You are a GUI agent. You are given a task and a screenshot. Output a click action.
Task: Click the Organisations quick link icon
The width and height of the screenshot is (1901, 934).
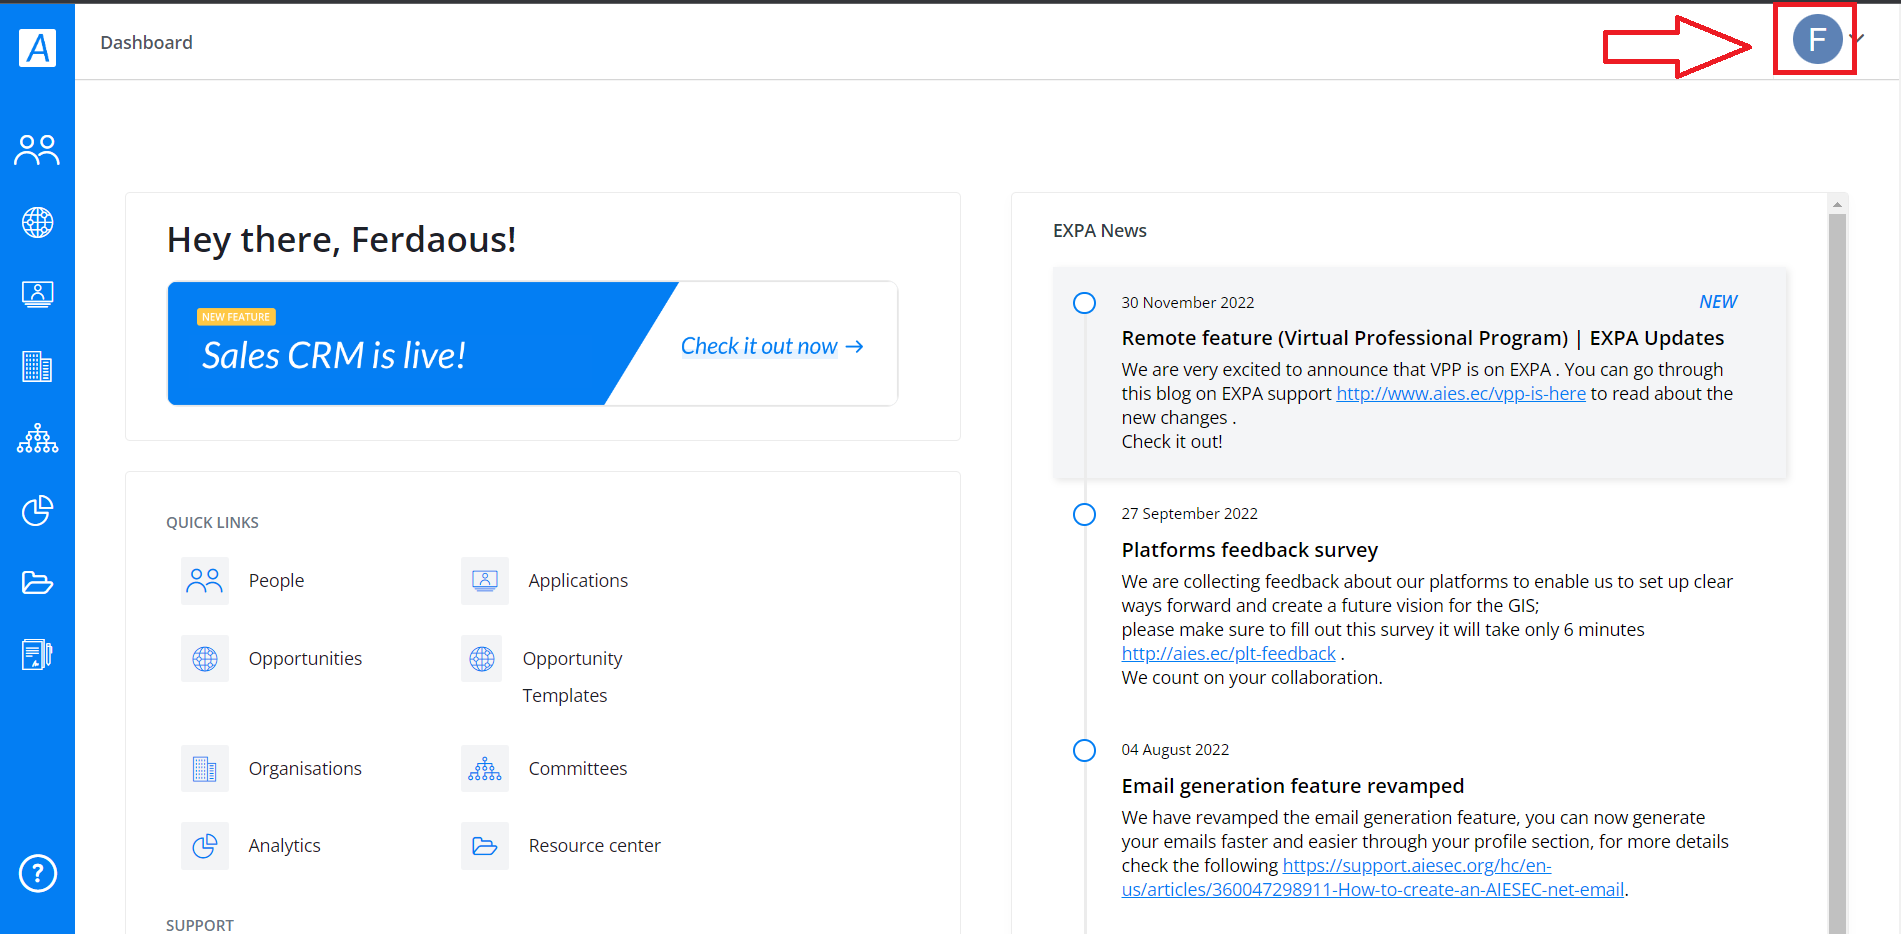[x=205, y=768]
